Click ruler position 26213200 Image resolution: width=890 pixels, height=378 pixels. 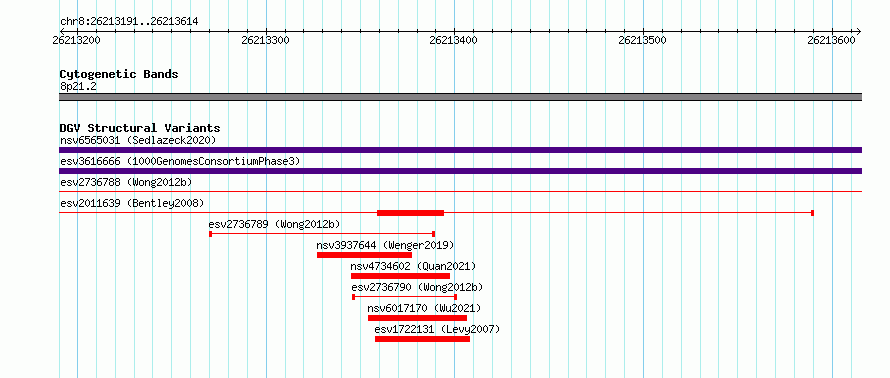[x=77, y=40]
